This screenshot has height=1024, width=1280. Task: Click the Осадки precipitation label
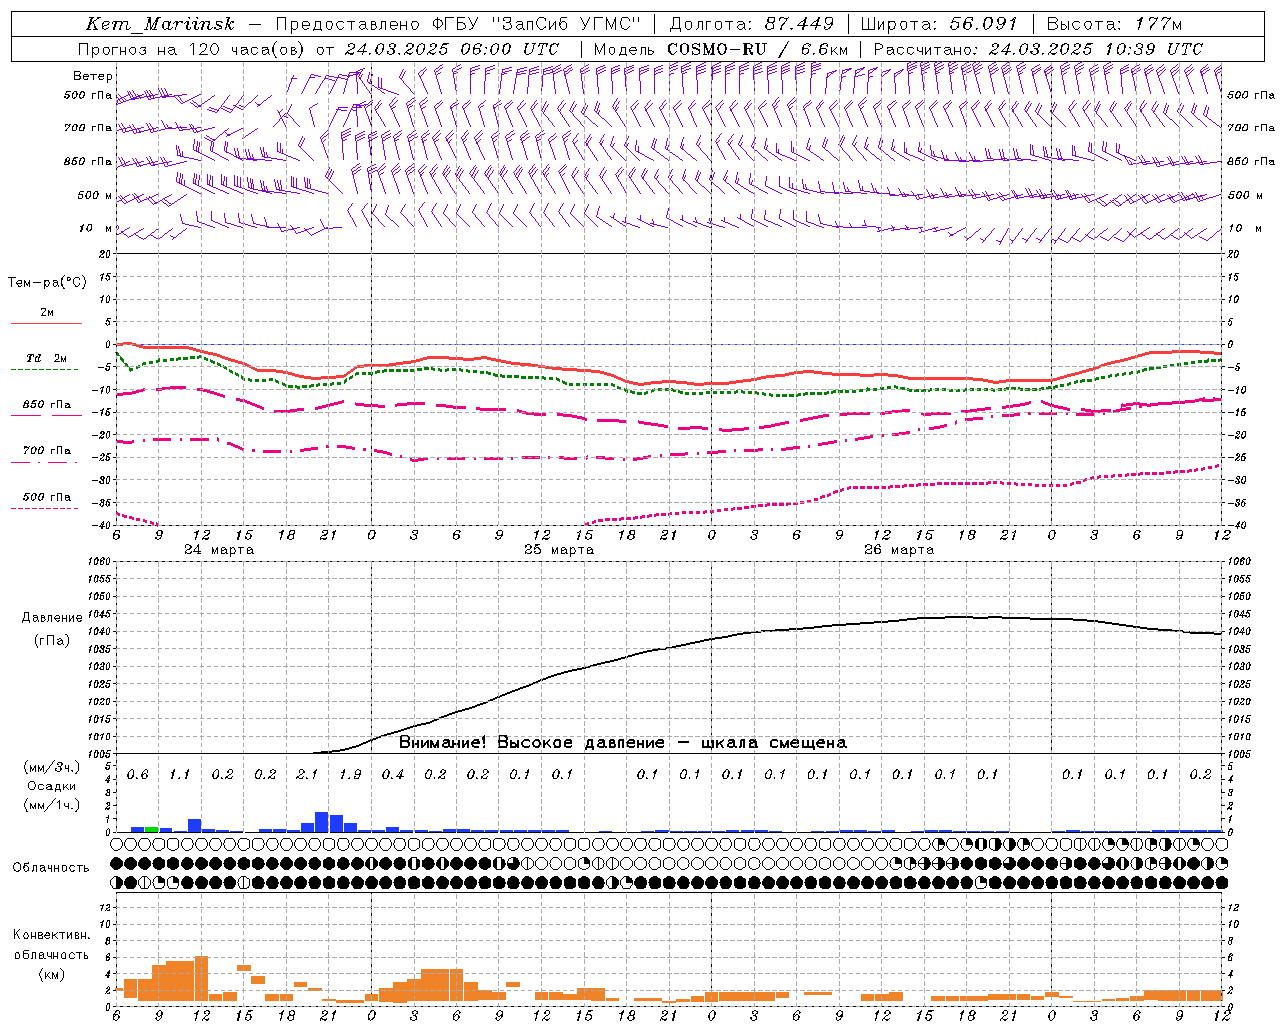51,786
